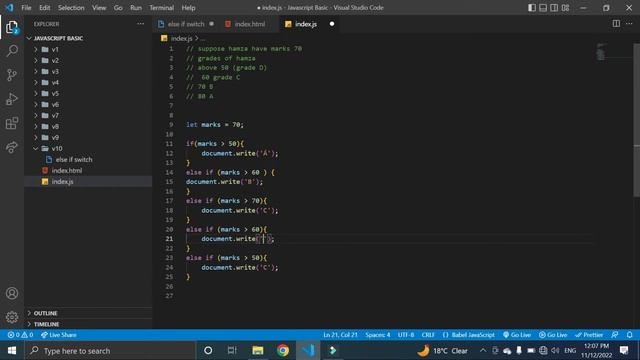This screenshot has width=640, height=360.
Task: Toggle the primary side bar layout
Action: [531, 8]
